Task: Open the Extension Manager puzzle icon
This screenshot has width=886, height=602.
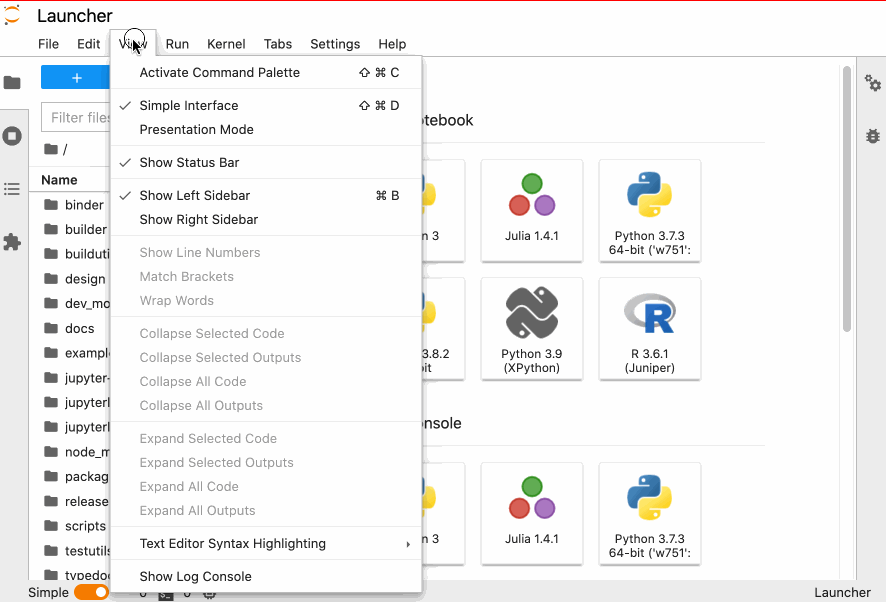Action: click(x=12, y=242)
